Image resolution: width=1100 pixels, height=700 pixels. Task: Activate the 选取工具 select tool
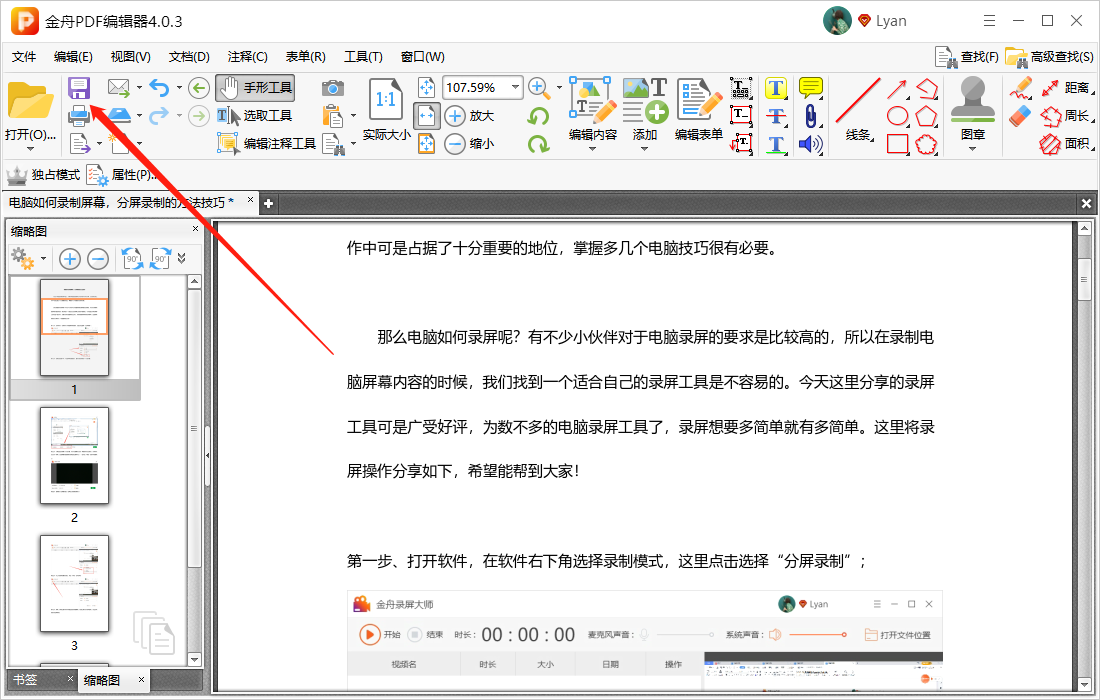click(x=255, y=116)
